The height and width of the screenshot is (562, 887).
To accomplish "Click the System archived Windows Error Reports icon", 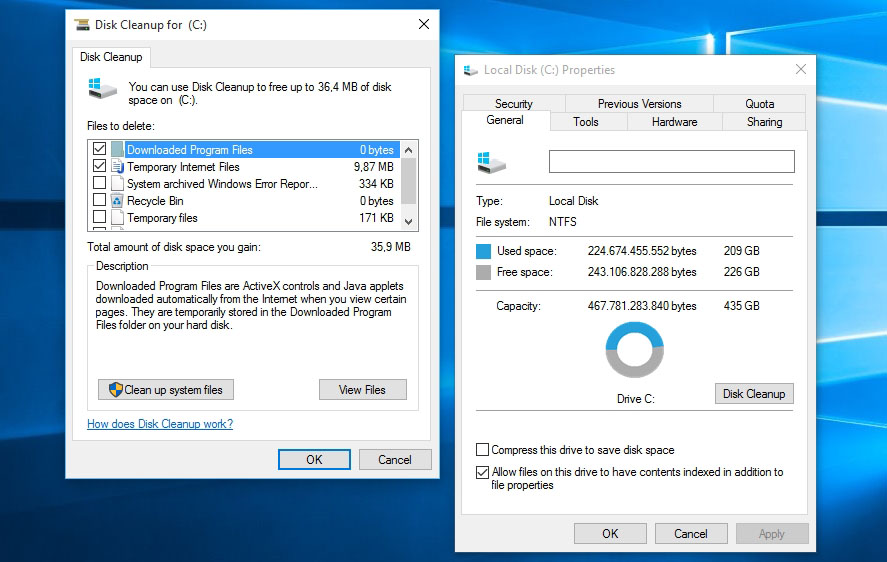I will (117, 183).
